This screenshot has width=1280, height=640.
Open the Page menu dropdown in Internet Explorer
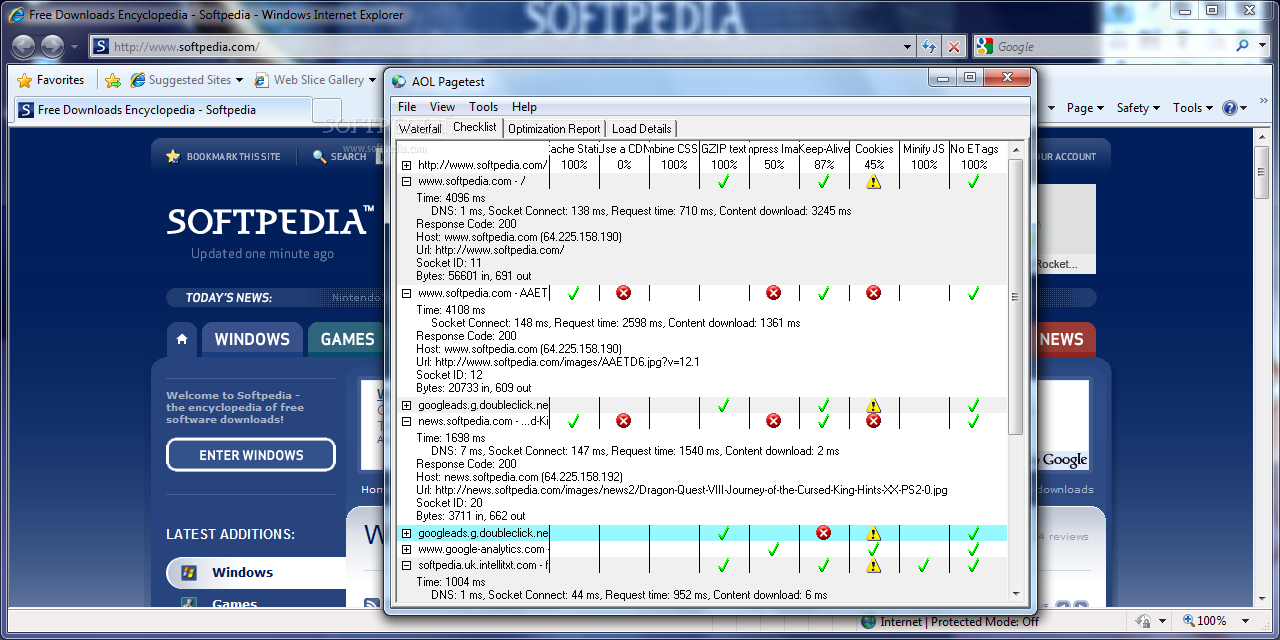[x=1085, y=108]
